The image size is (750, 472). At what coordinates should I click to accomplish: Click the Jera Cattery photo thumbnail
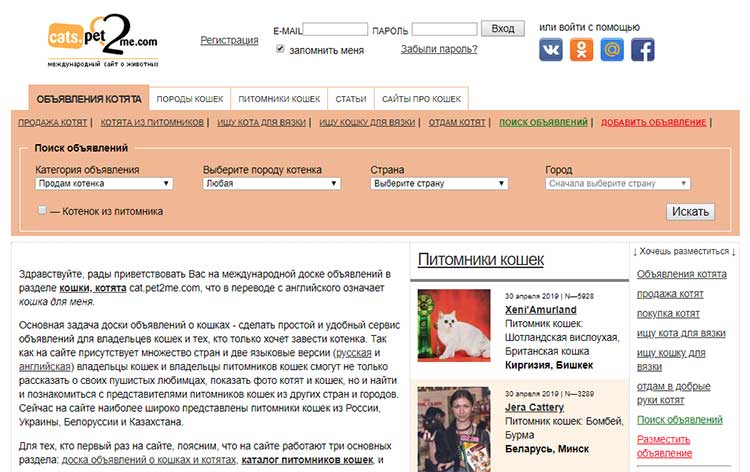(454, 429)
